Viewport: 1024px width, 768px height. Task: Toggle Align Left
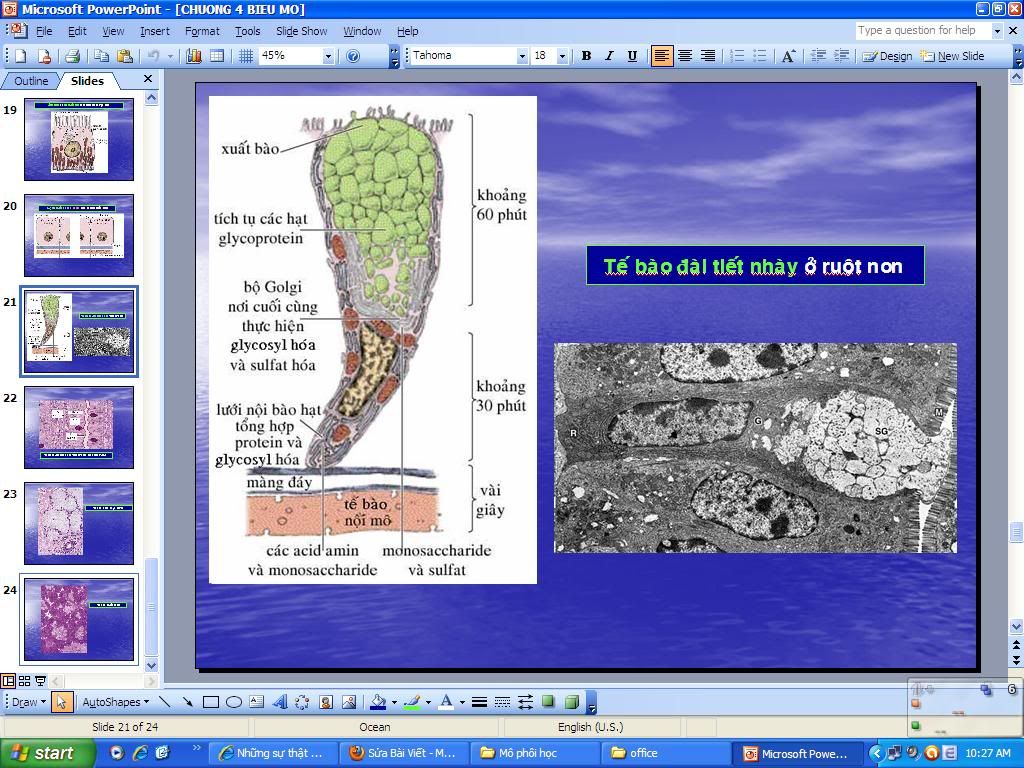click(x=662, y=56)
